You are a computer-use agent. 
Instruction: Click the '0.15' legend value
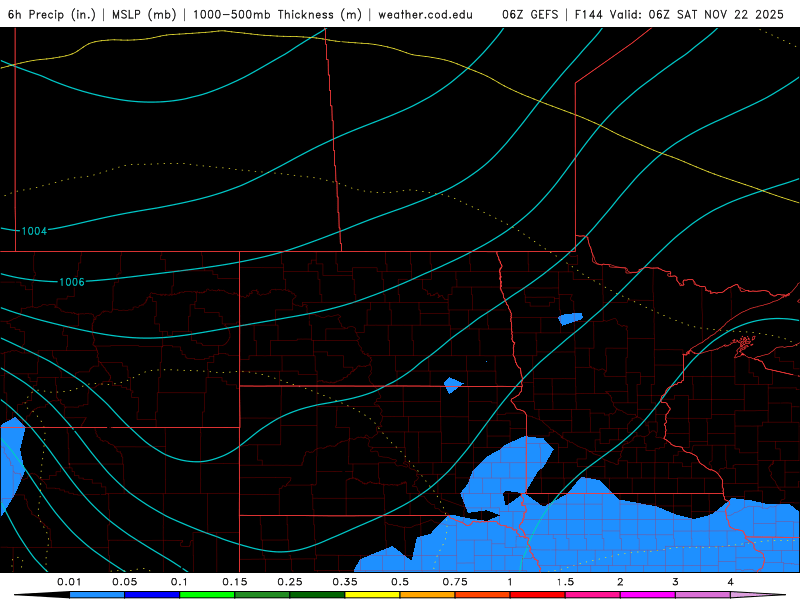click(235, 582)
